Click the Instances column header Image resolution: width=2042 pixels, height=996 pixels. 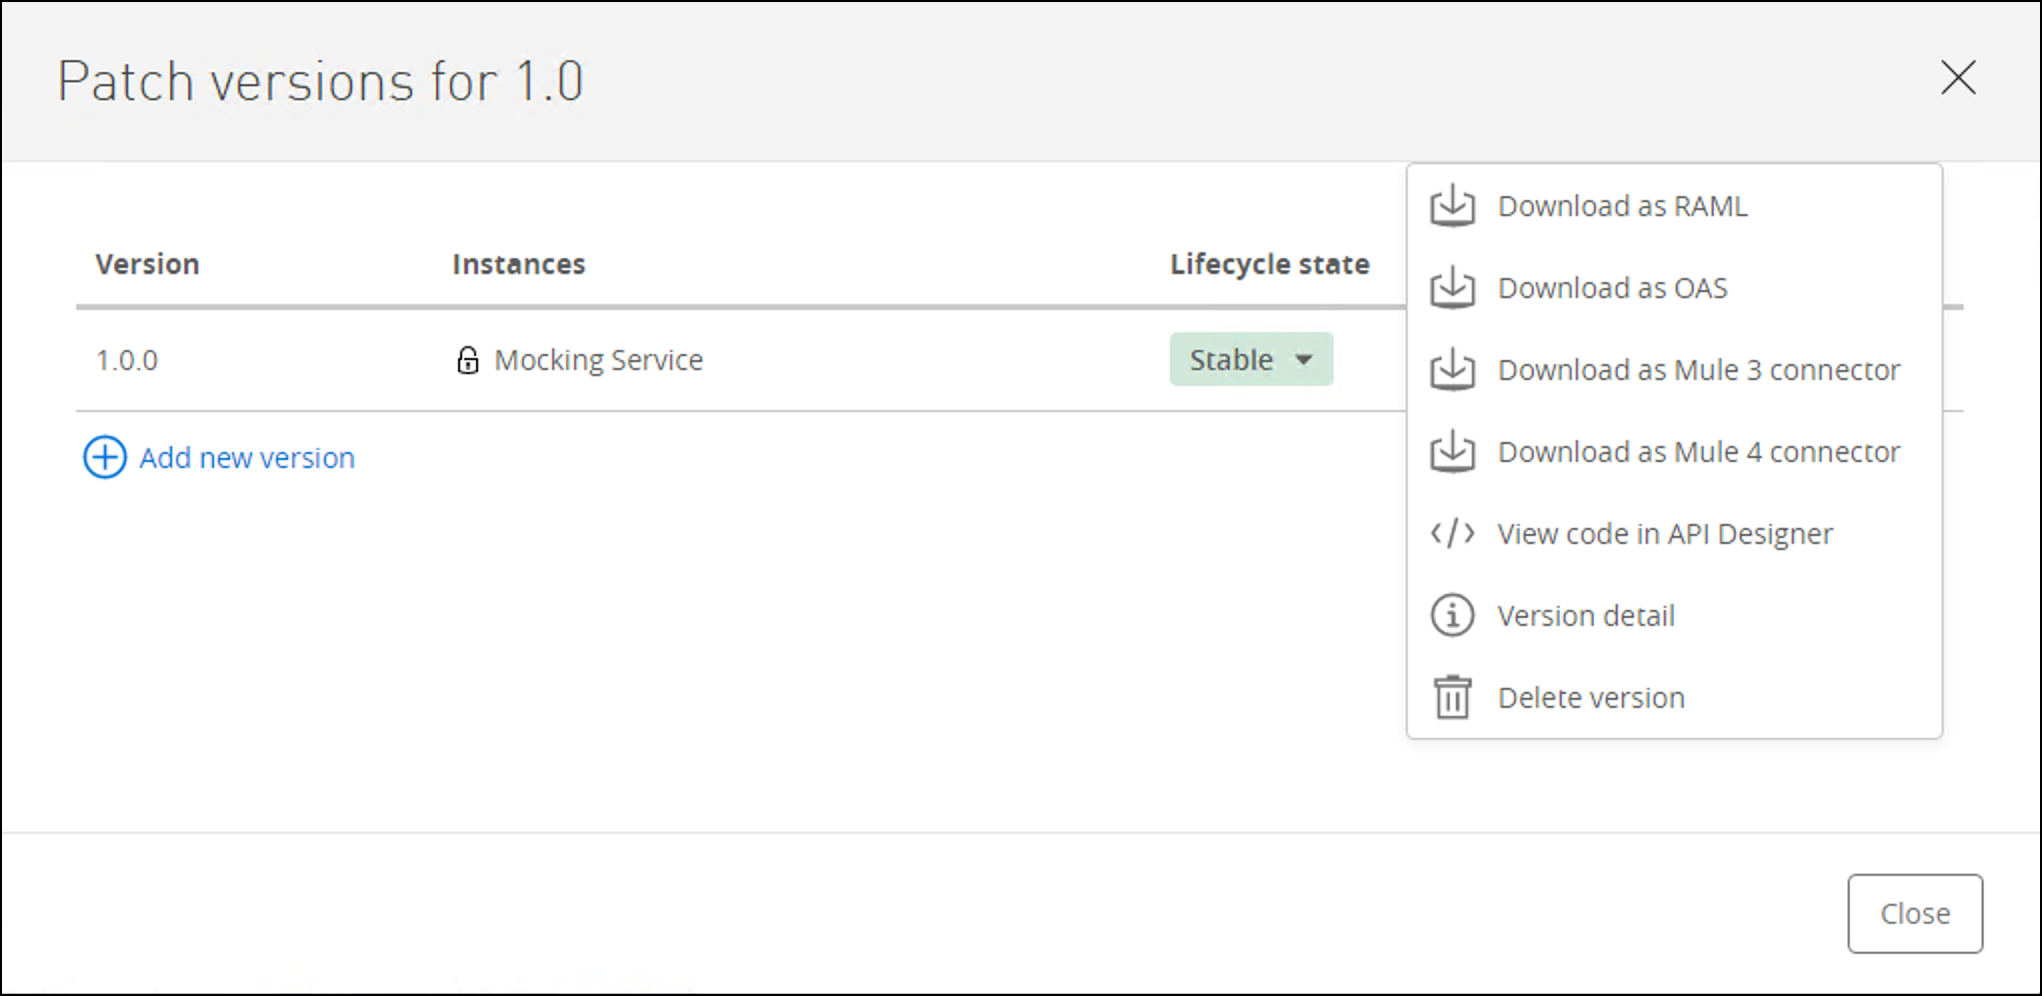(518, 264)
